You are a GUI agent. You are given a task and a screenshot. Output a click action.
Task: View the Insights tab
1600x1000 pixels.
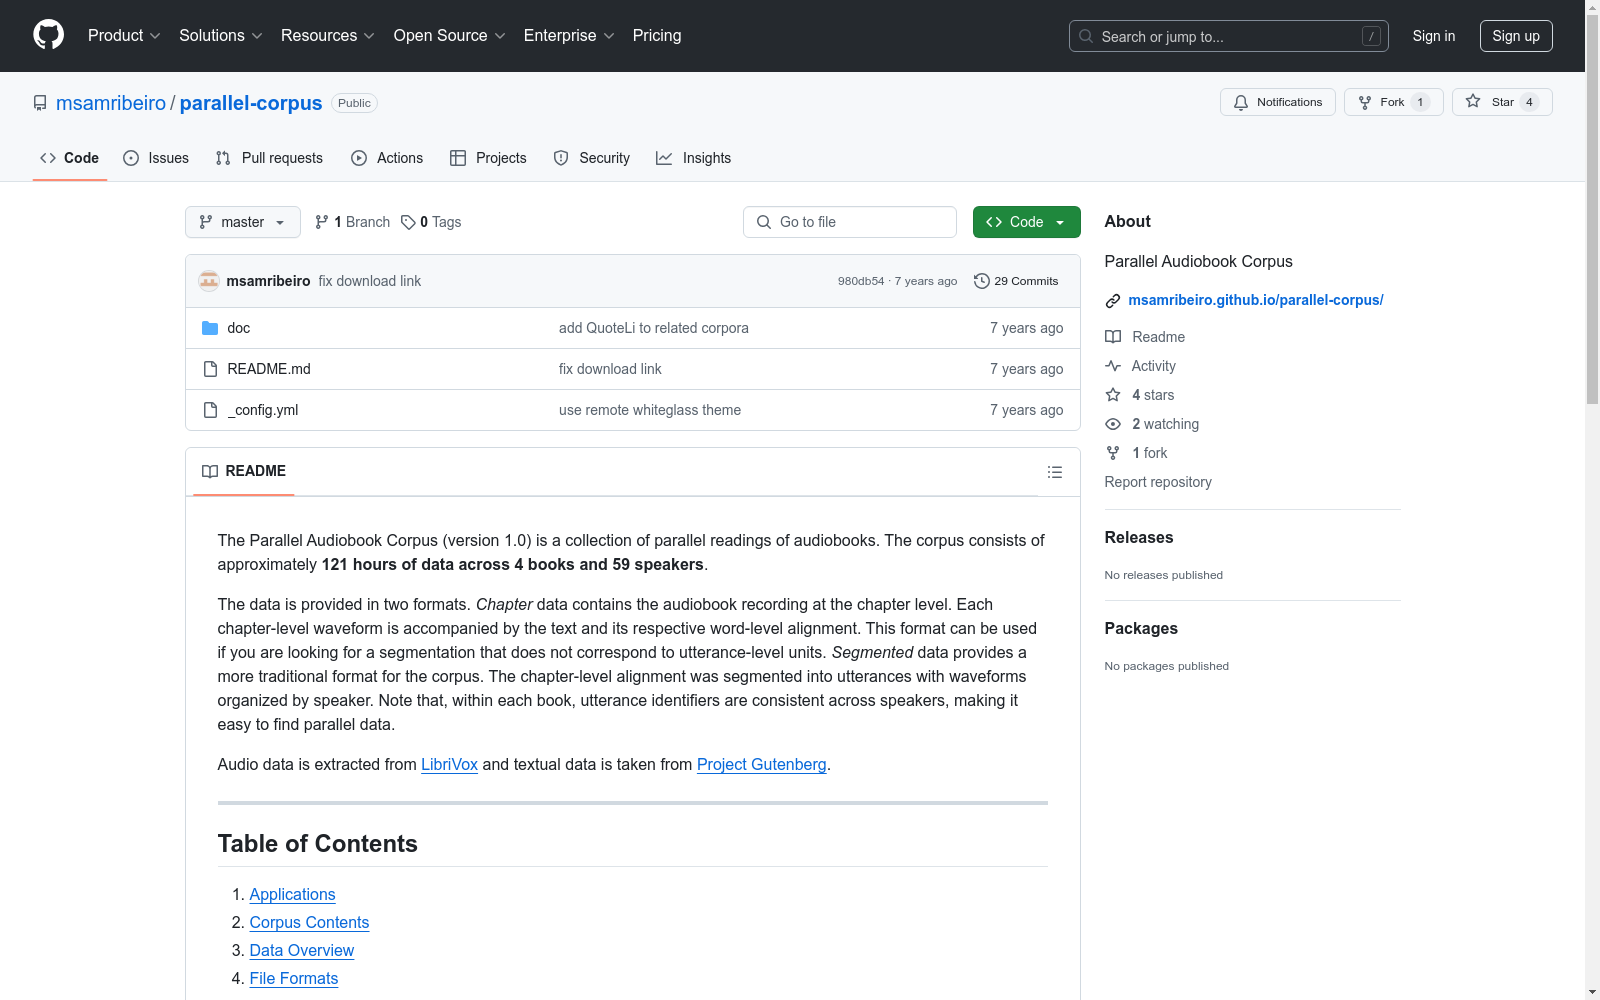693,158
